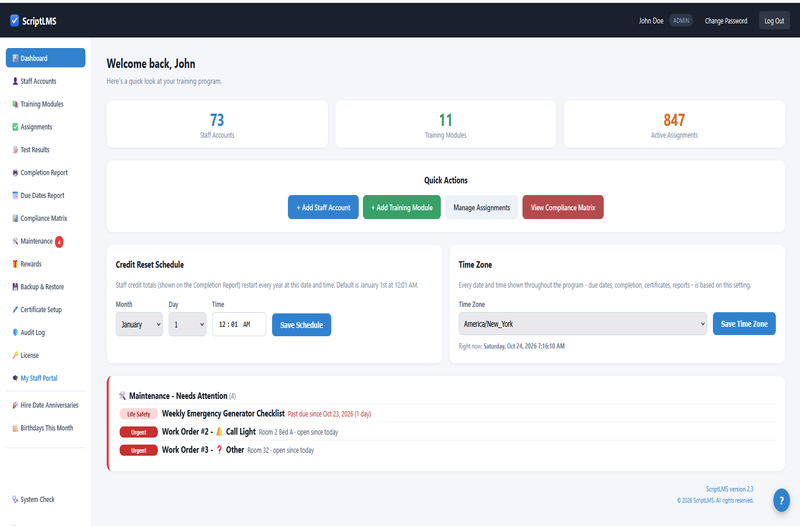Click the ADMIN badge beside John Doe

coord(681,20)
